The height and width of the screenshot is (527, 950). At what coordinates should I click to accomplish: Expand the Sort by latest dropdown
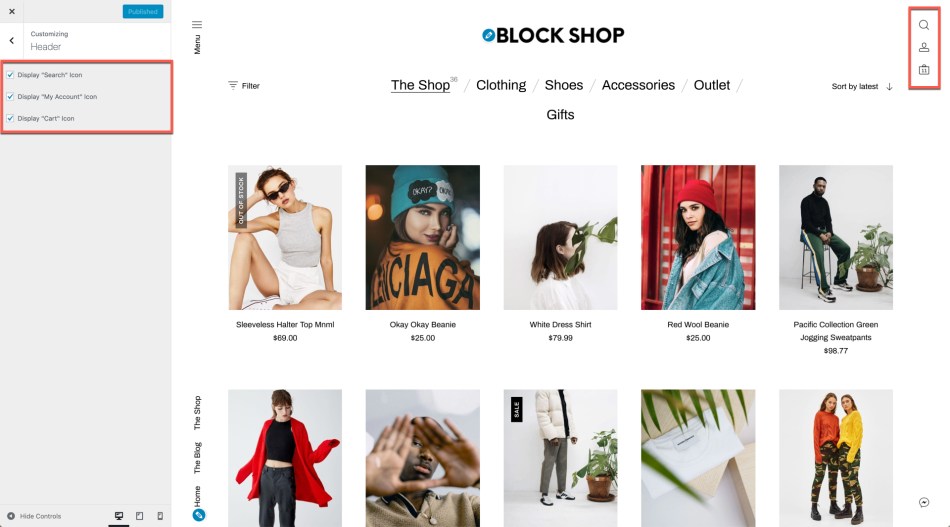[x=862, y=87]
